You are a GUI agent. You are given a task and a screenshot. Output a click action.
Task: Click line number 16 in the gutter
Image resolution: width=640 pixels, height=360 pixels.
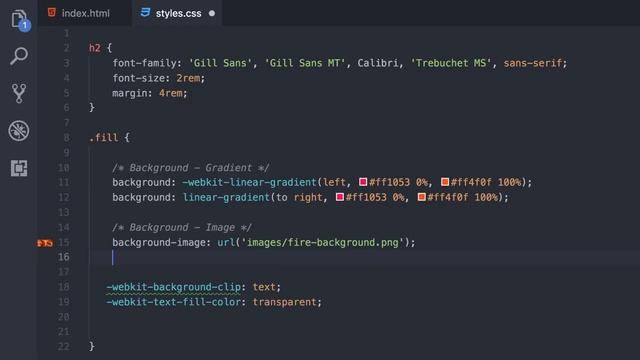click(x=64, y=257)
